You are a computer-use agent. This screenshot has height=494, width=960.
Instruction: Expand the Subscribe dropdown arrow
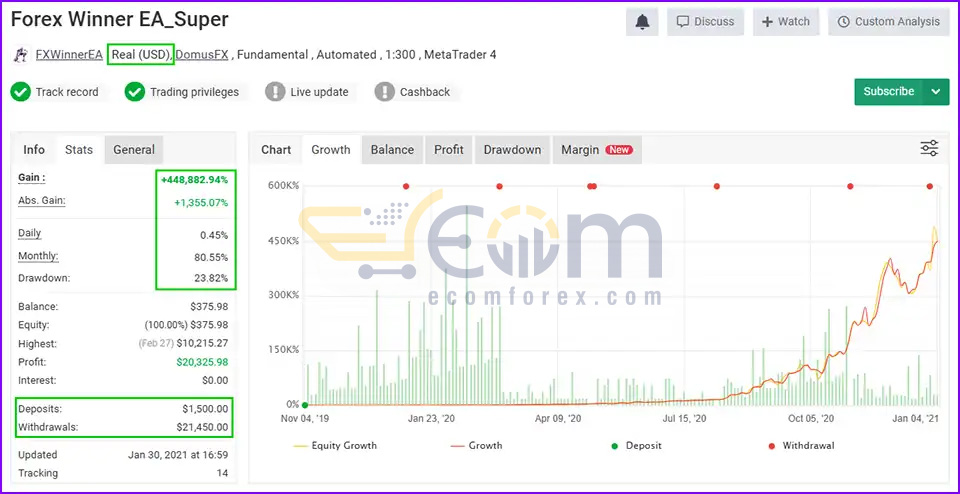click(x=936, y=92)
